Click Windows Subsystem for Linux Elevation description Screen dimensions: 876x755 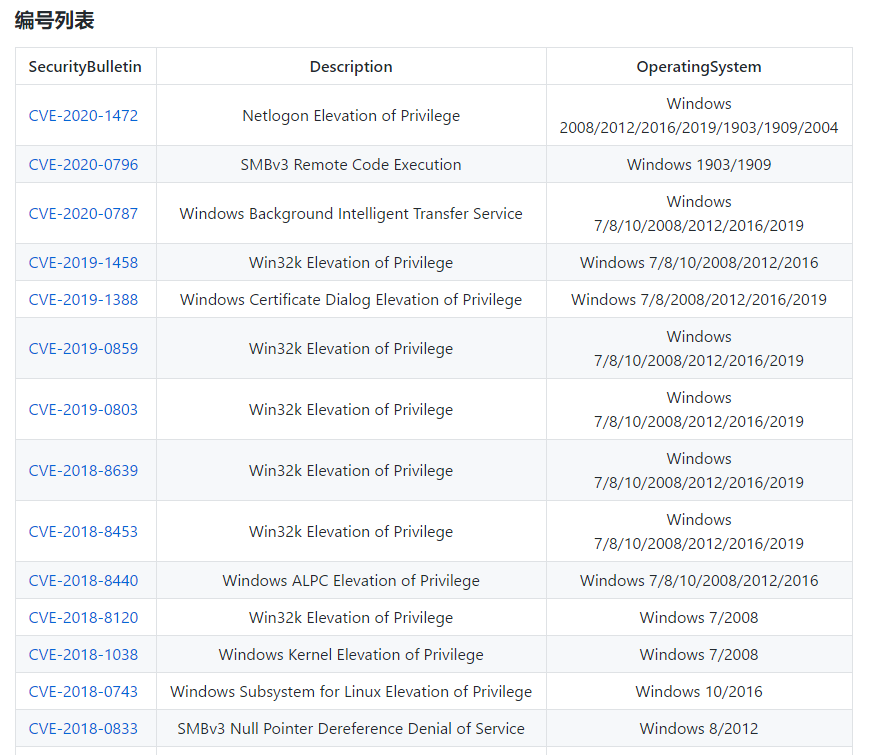(x=351, y=692)
